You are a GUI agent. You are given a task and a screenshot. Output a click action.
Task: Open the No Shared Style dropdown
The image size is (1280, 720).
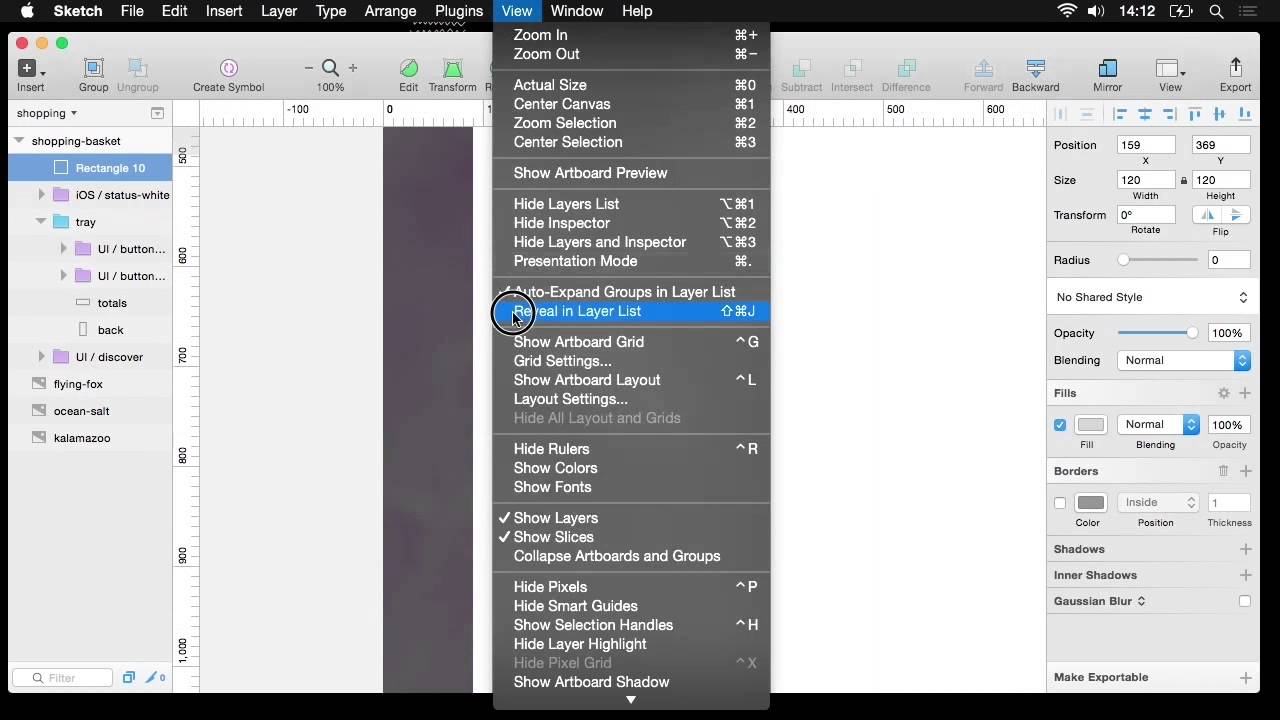point(1152,297)
